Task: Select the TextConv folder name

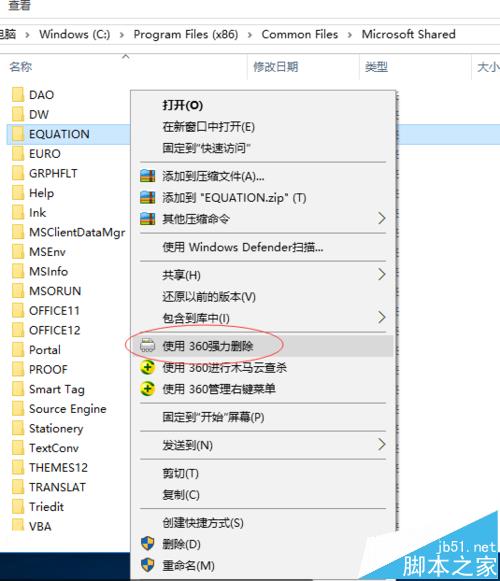Action: [x=54, y=448]
